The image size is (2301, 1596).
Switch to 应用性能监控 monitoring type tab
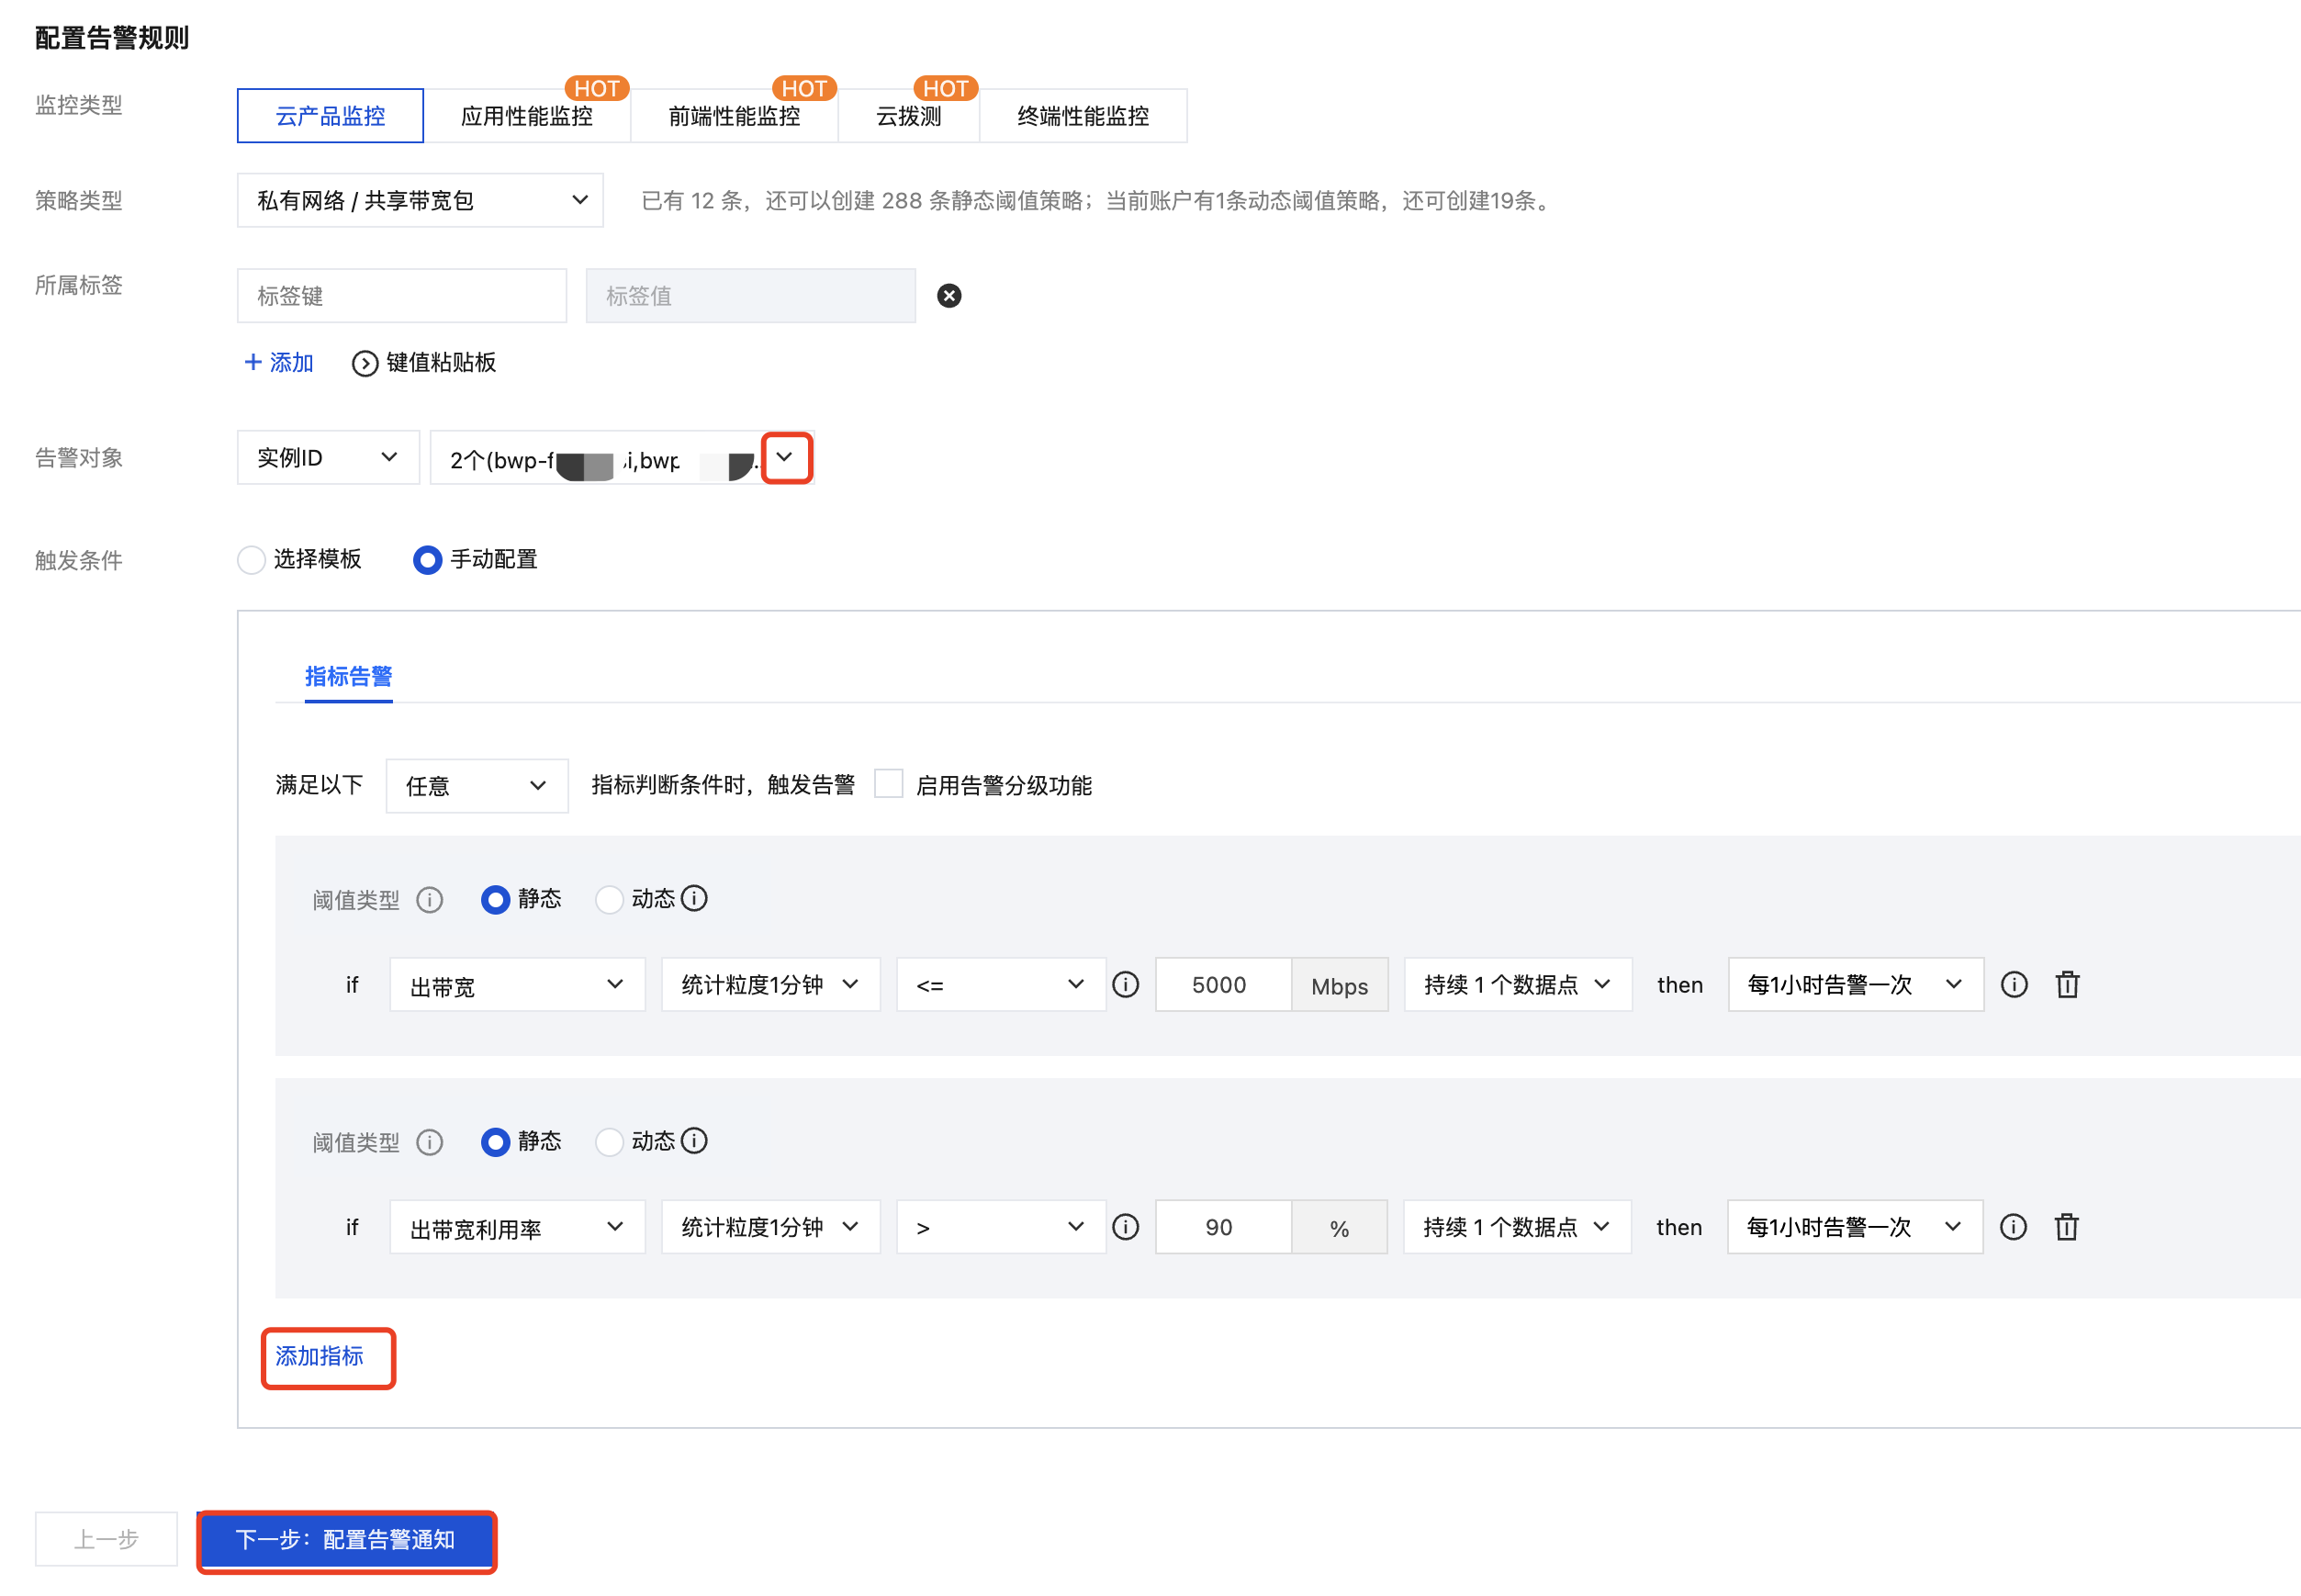527,116
